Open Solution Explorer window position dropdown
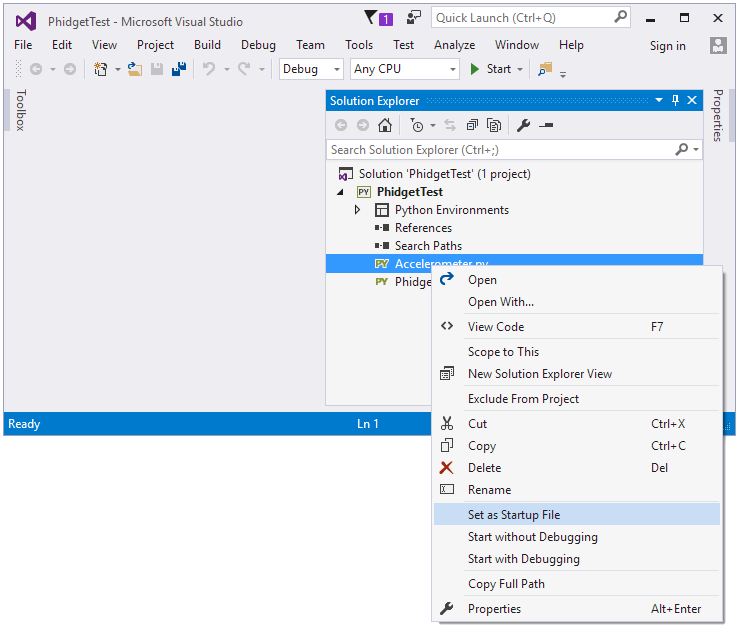The image size is (740, 625). [x=659, y=101]
